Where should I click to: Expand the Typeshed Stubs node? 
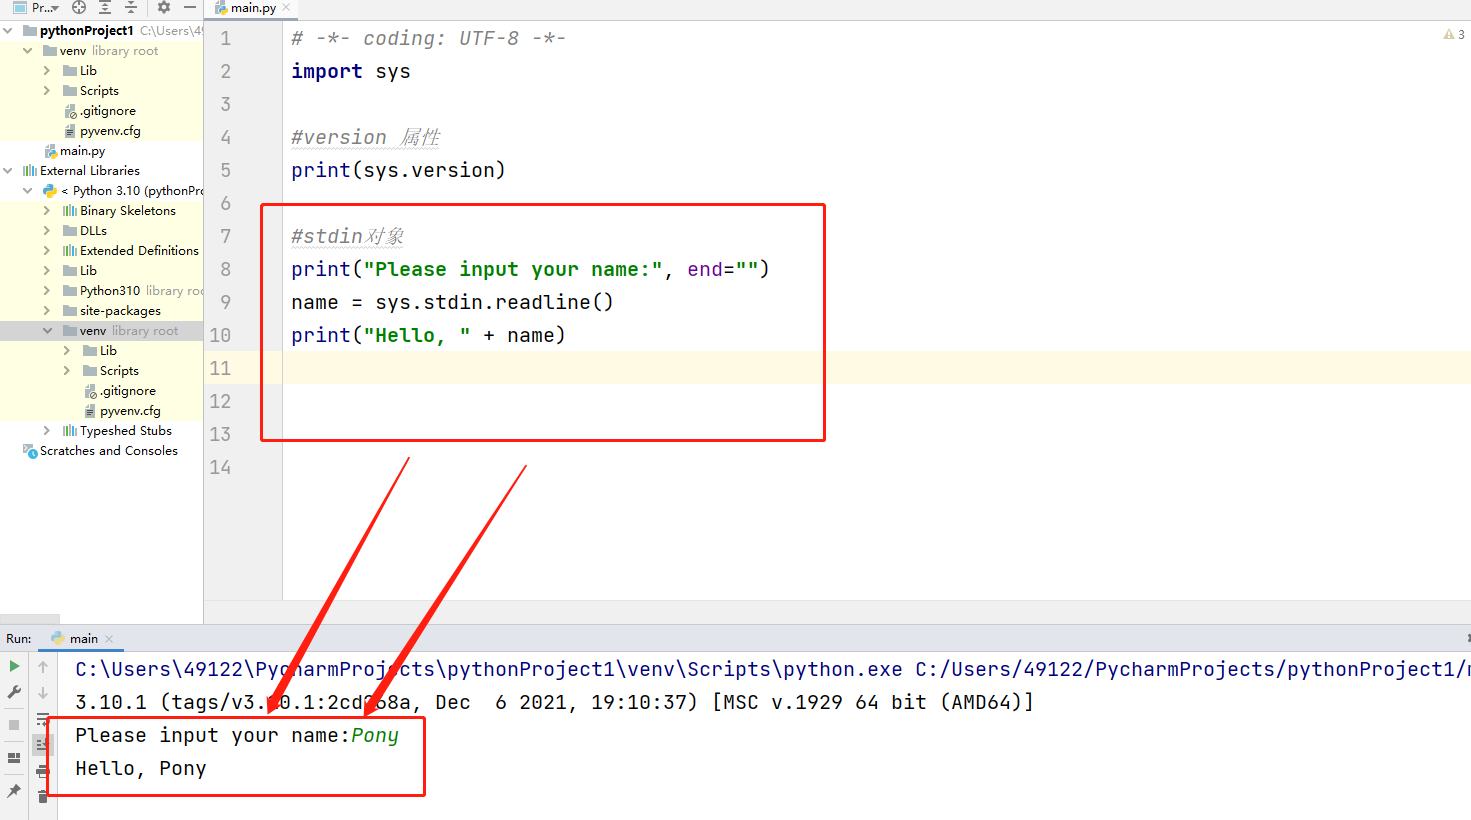coord(47,431)
